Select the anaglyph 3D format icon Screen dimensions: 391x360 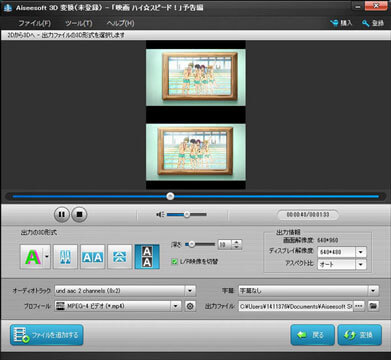tap(32, 257)
